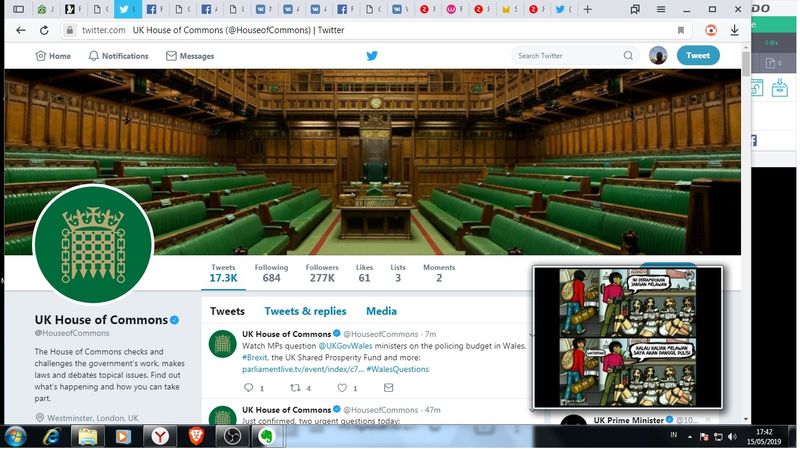Switch to the active Twitter browser tab
Viewport: 800px width, 449px height.
127,9
